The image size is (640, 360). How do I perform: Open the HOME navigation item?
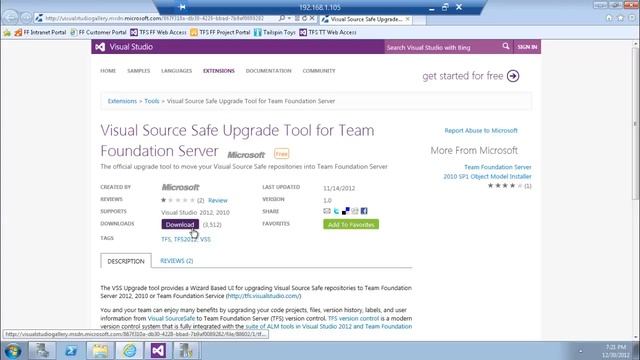coord(108,71)
